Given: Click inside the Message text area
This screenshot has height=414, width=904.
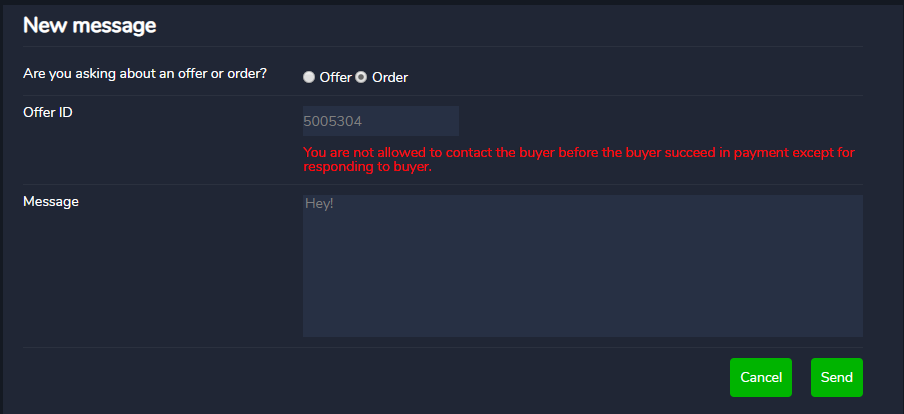Looking at the screenshot, I should (x=582, y=266).
